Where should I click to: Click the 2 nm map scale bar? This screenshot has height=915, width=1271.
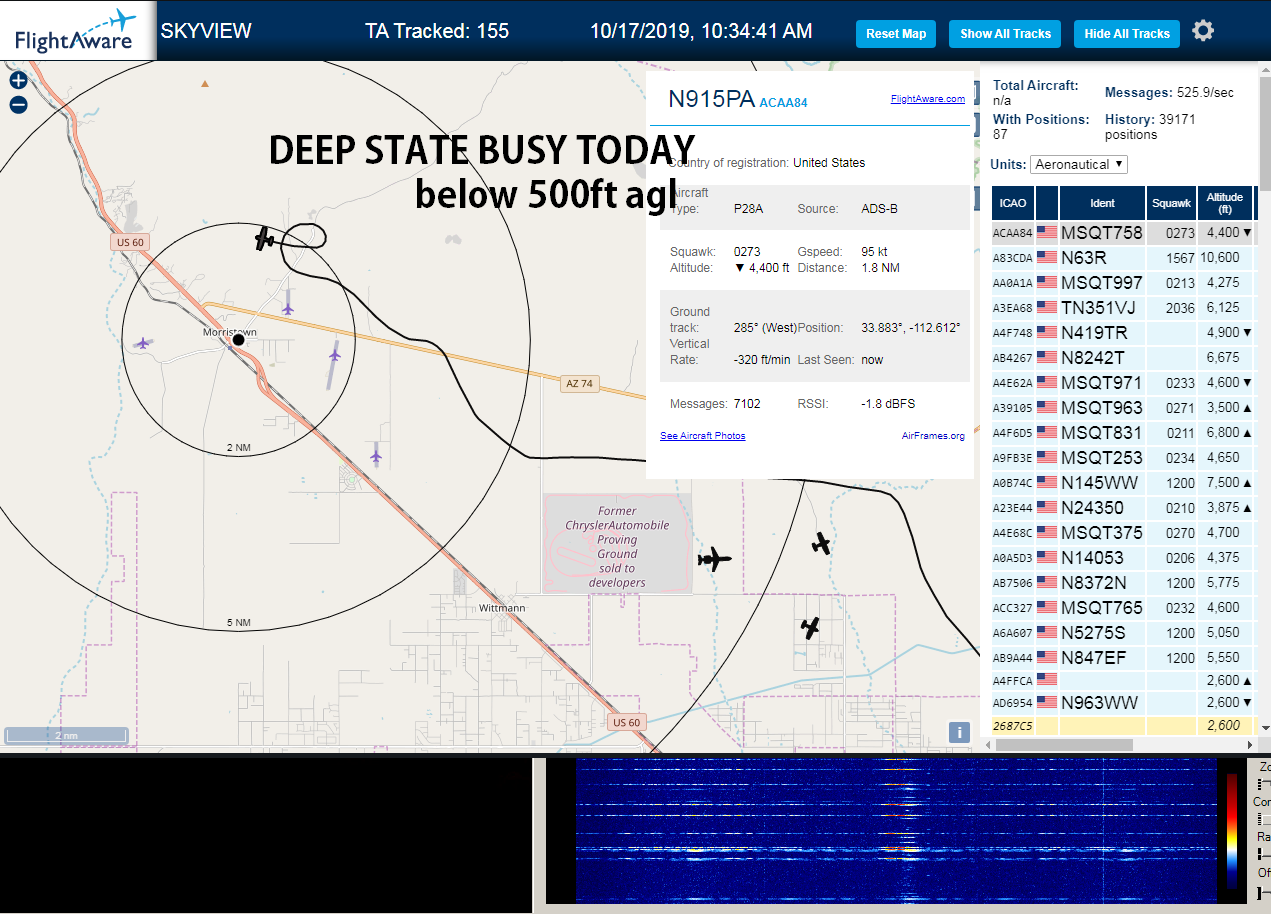66,736
